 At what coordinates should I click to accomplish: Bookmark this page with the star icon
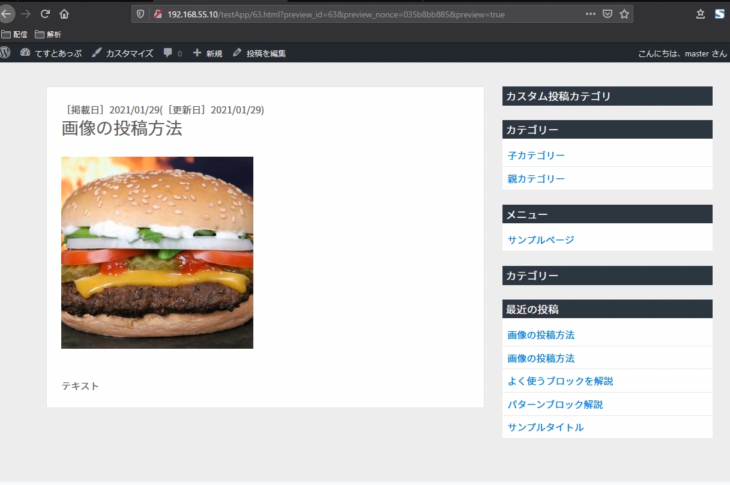tap(624, 14)
